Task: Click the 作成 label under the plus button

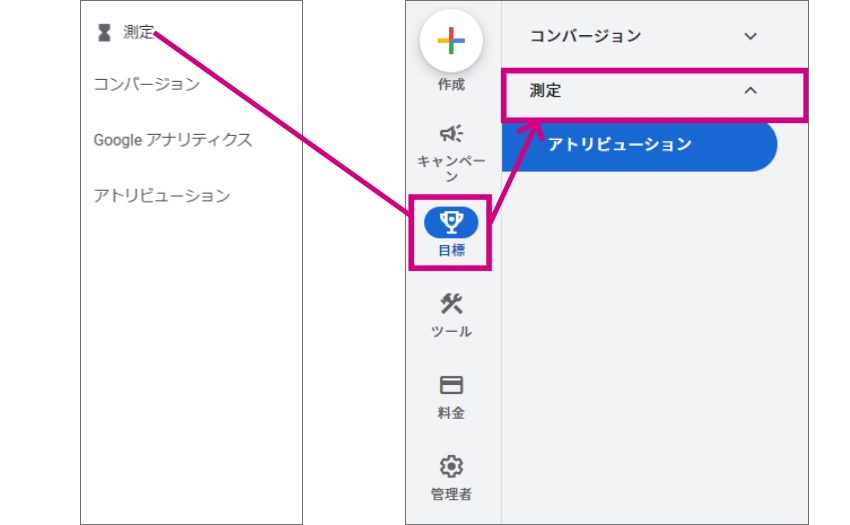Action: point(451,85)
